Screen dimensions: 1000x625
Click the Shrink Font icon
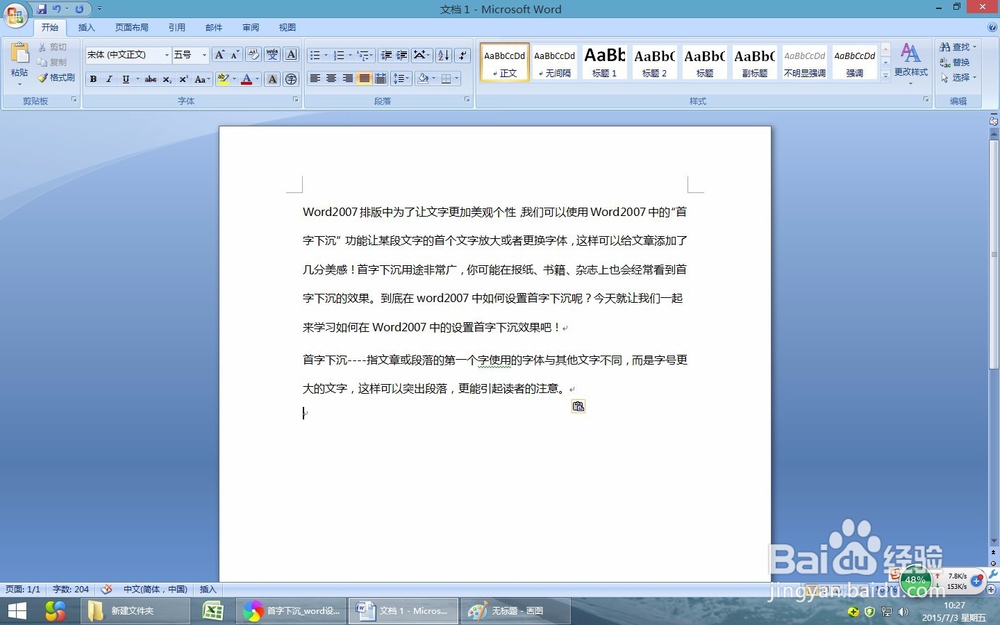tap(235, 55)
